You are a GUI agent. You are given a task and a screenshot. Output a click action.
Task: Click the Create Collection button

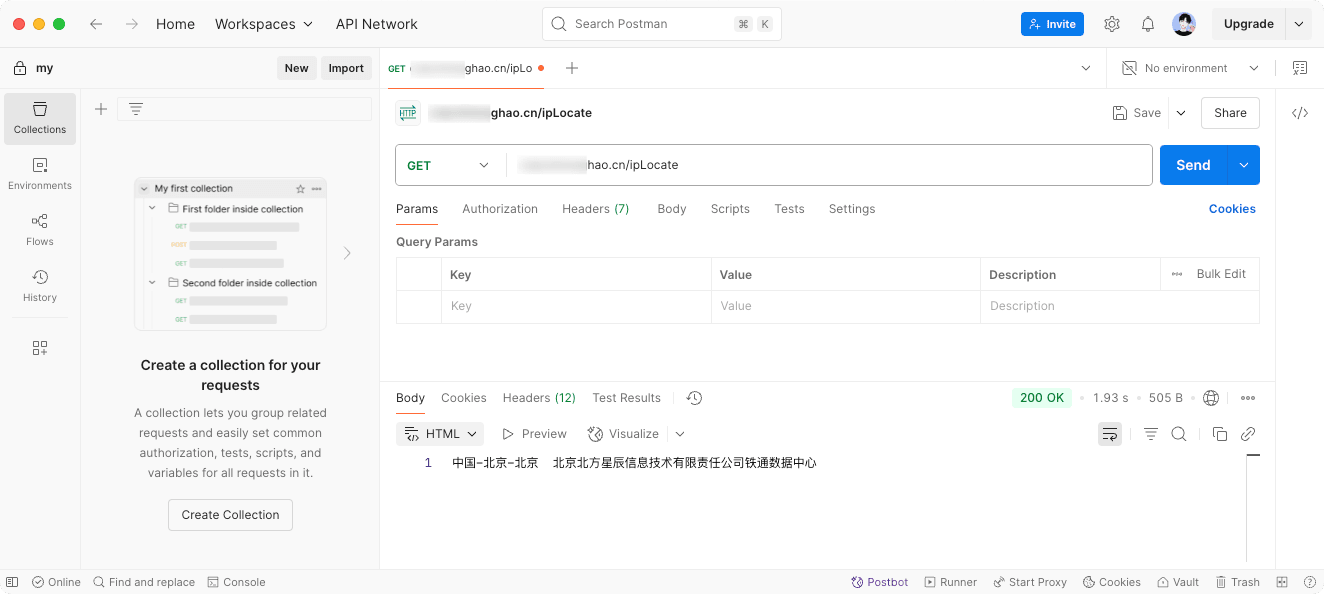pos(230,515)
